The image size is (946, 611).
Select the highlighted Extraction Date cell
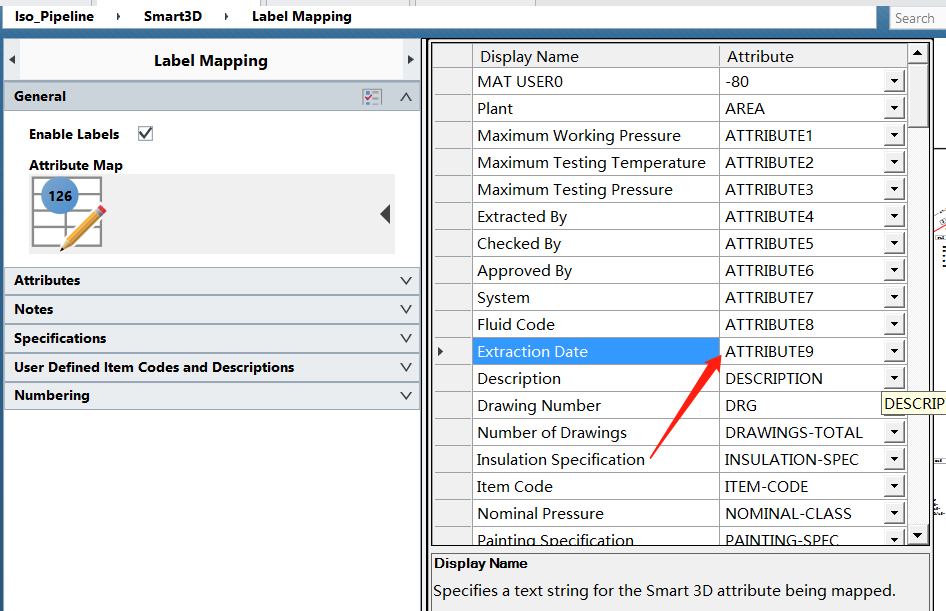click(x=595, y=351)
